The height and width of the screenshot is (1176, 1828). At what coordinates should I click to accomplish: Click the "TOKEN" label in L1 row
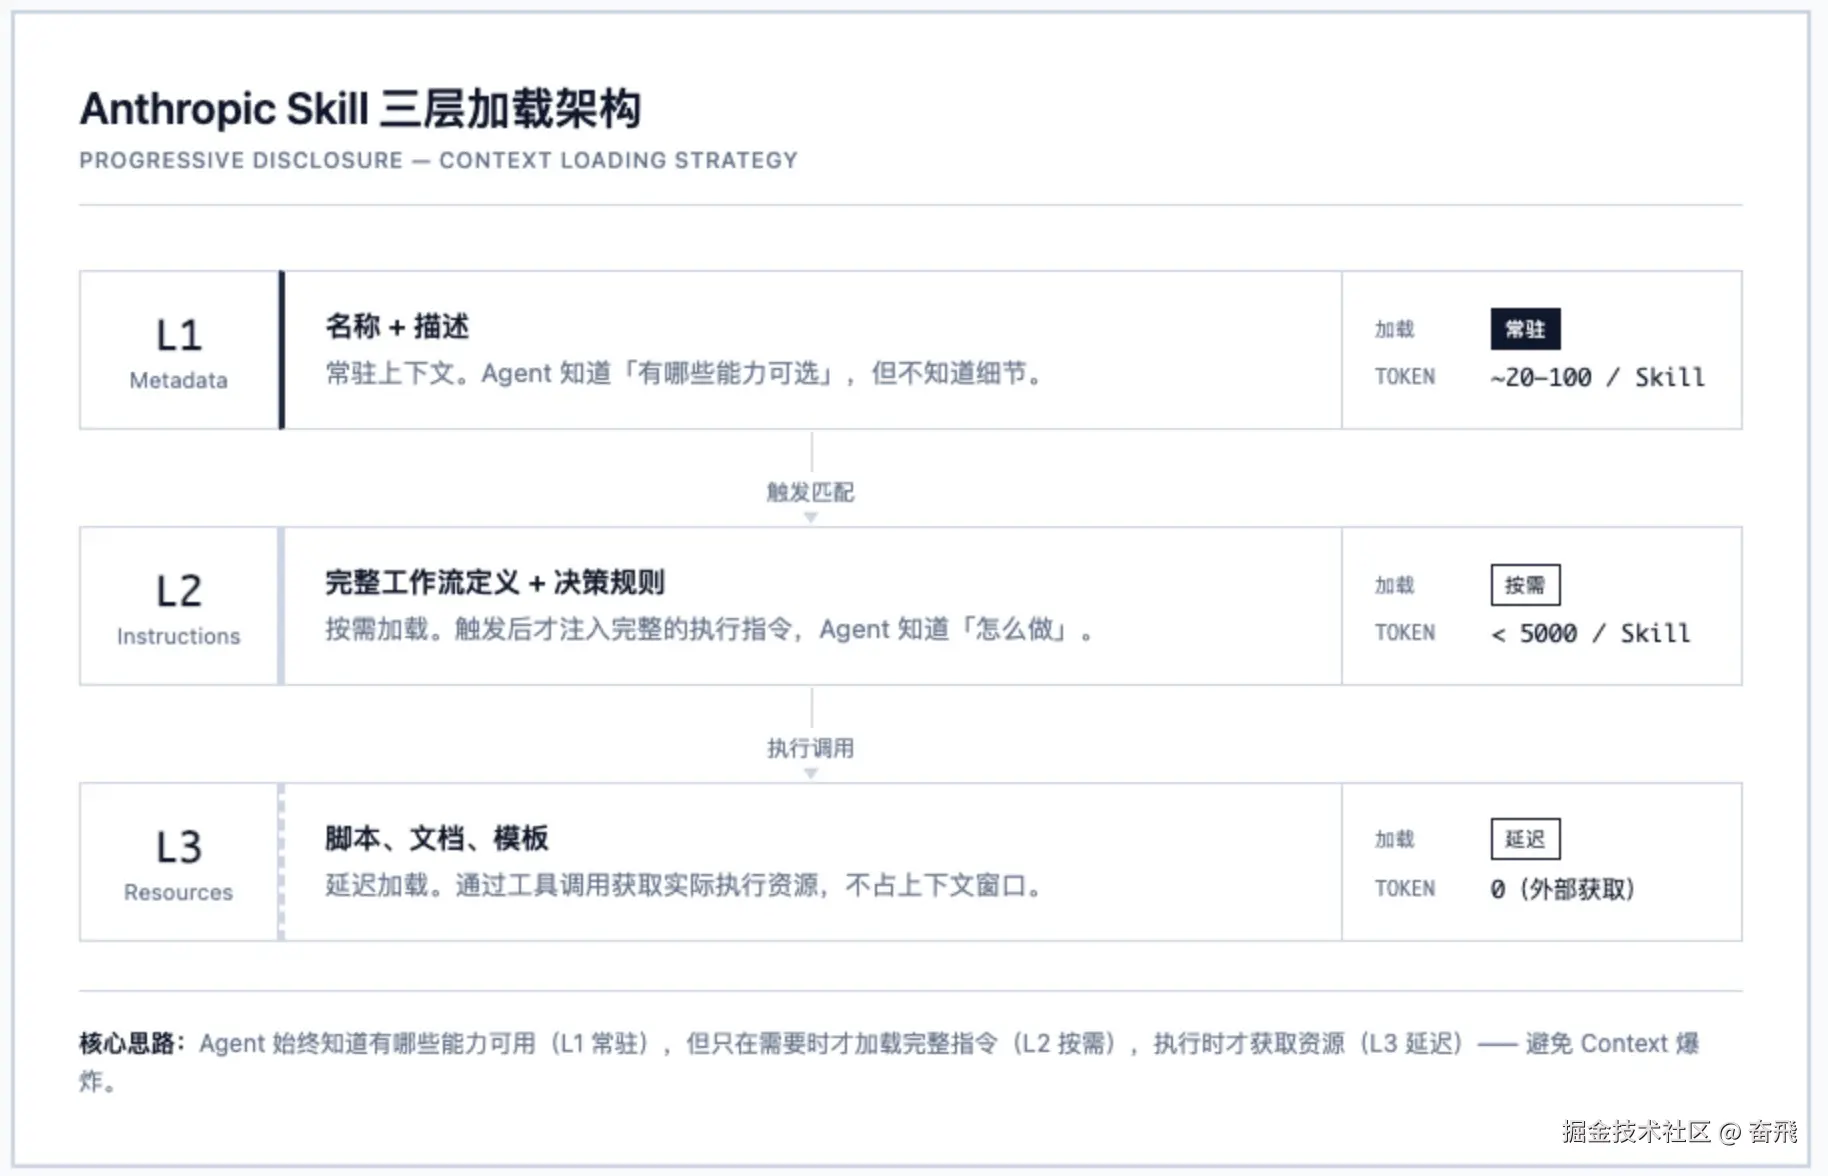1405,377
